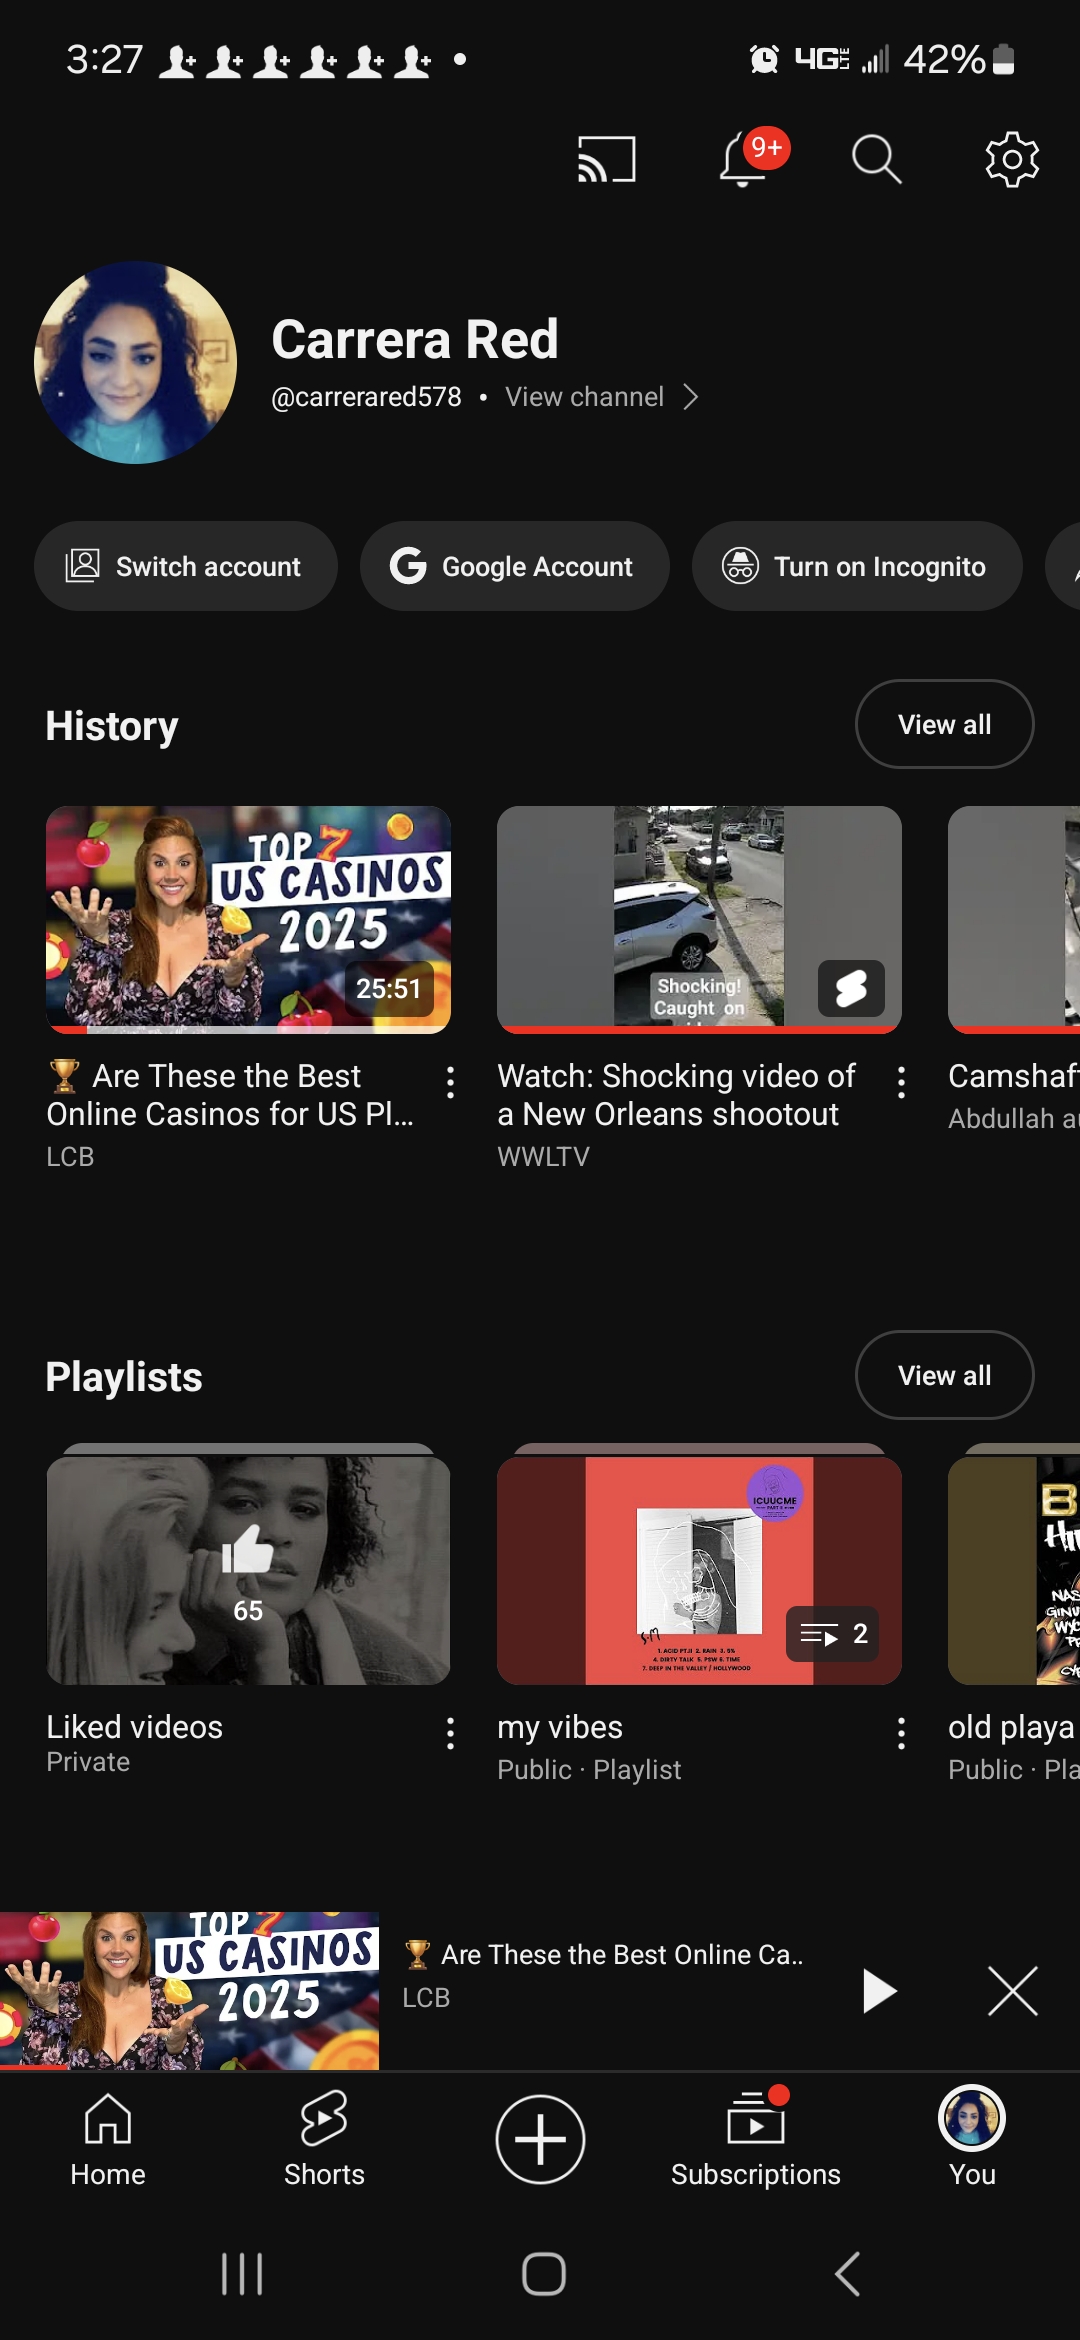Image resolution: width=1080 pixels, height=2340 pixels.
Task: Turn on Incognito mode
Action: [x=857, y=566]
